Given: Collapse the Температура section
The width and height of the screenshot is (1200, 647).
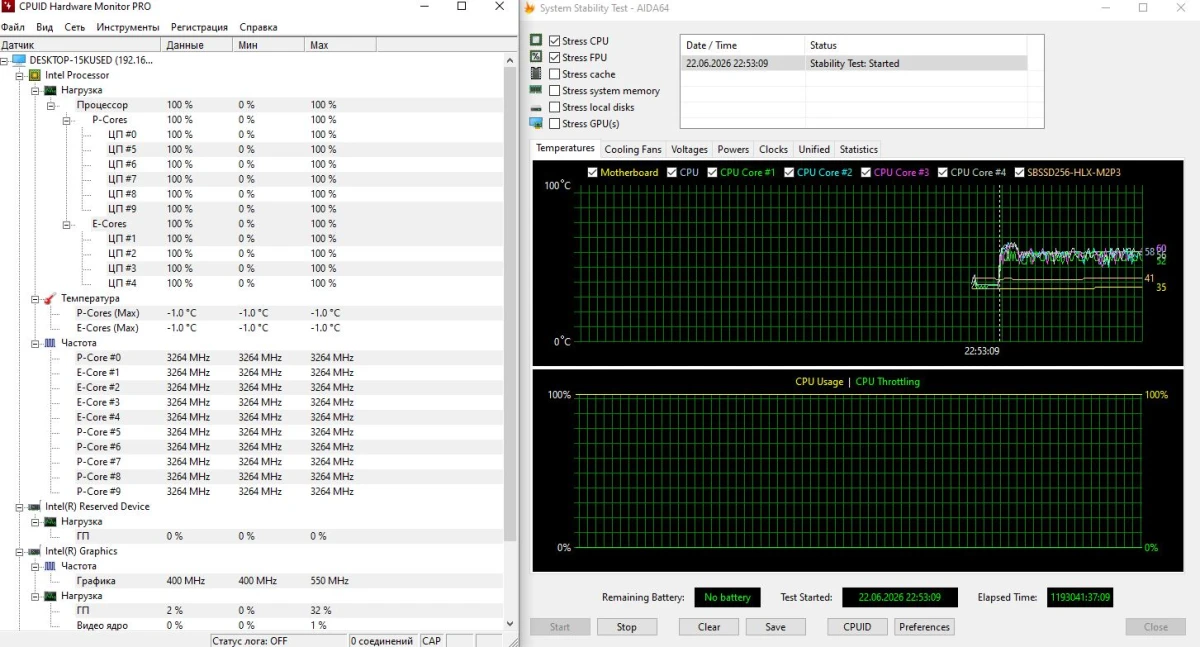Looking at the screenshot, I should coord(35,298).
